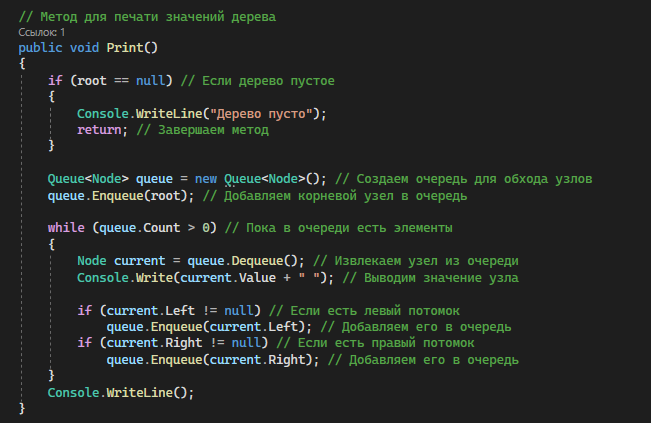
Task: Click 'current.Right != null' condition
Action: [x=184, y=343]
